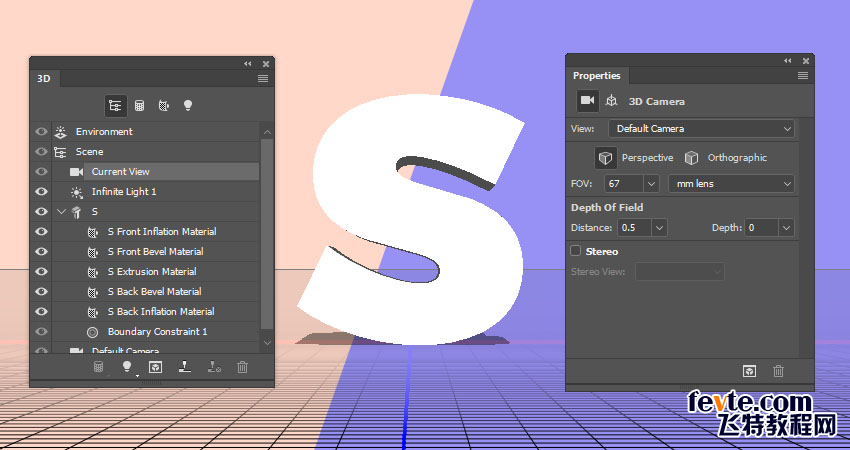Viewport: 850px width, 450px height.
Task: Open the Properties panel flyout menu
Action: (x=803, y=76)
